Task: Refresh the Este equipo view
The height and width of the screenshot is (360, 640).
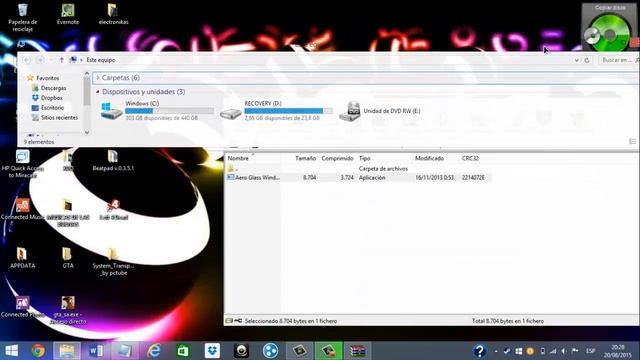Action: [587, 60]
